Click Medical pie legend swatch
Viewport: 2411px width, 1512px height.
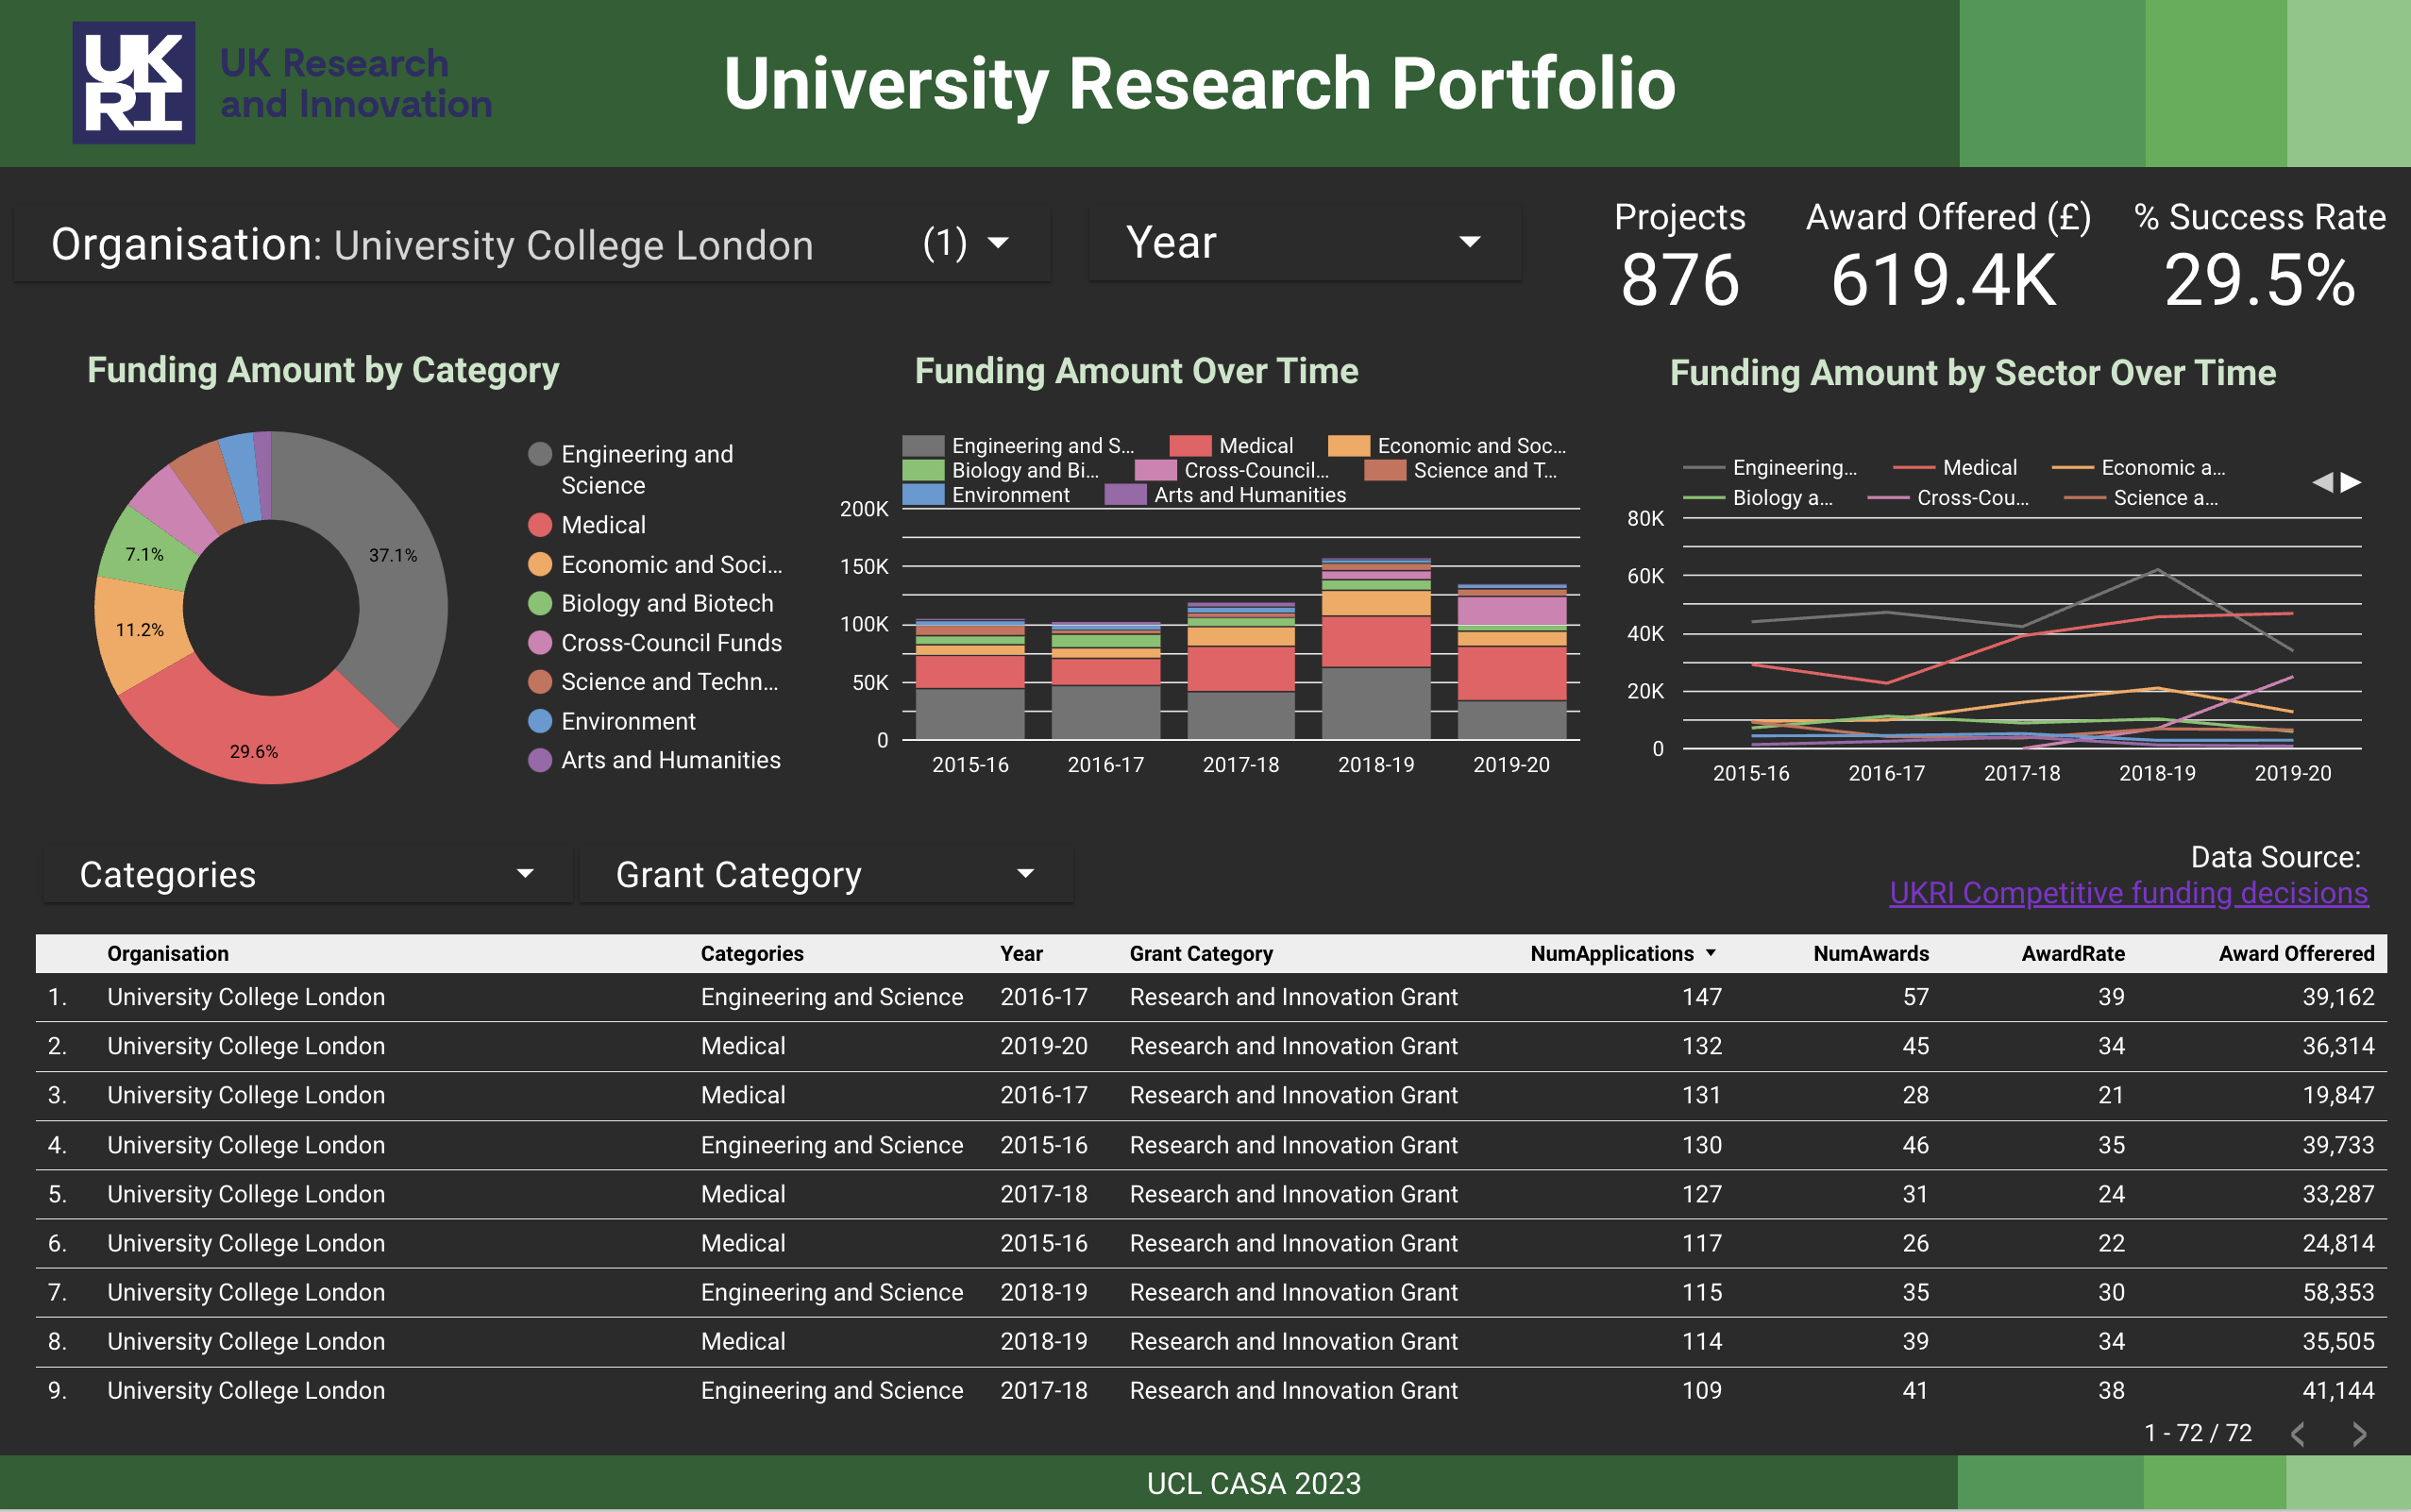point(540,525)
